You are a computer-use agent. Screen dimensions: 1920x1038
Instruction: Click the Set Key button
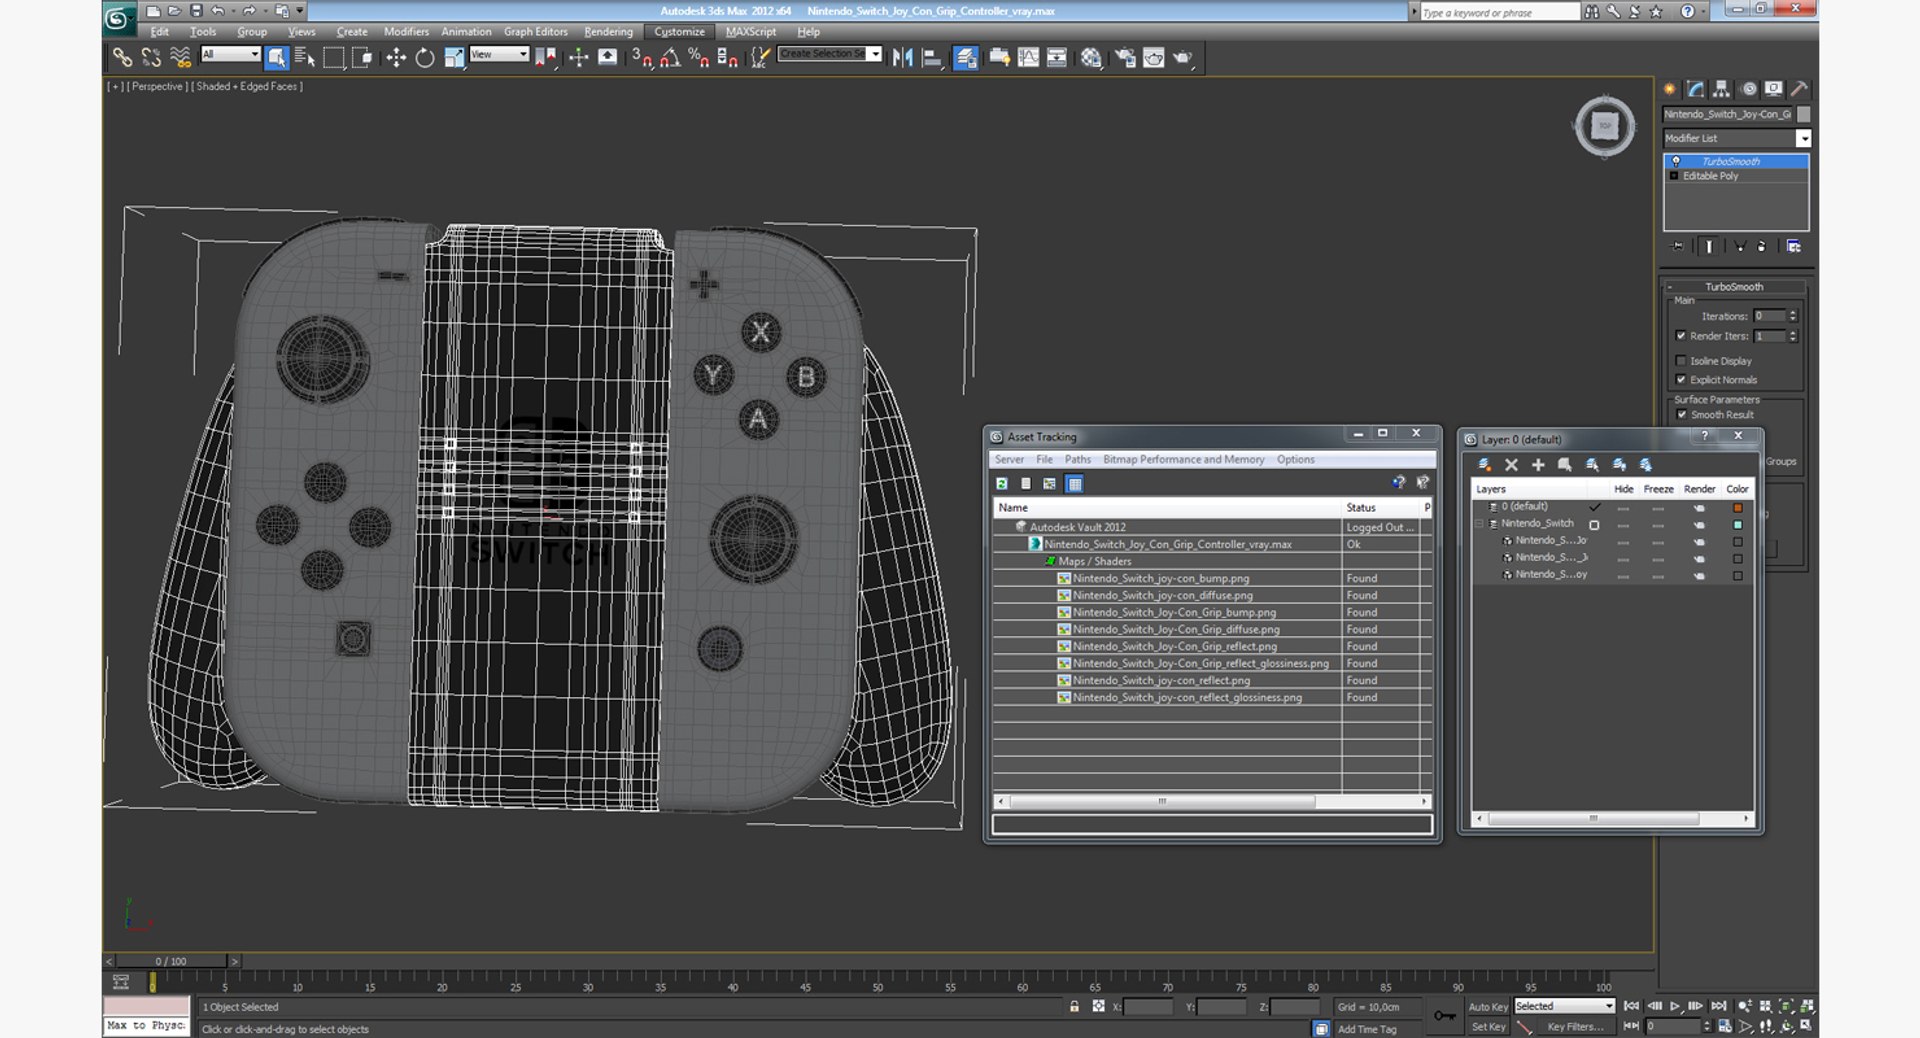point(1487,1027)
